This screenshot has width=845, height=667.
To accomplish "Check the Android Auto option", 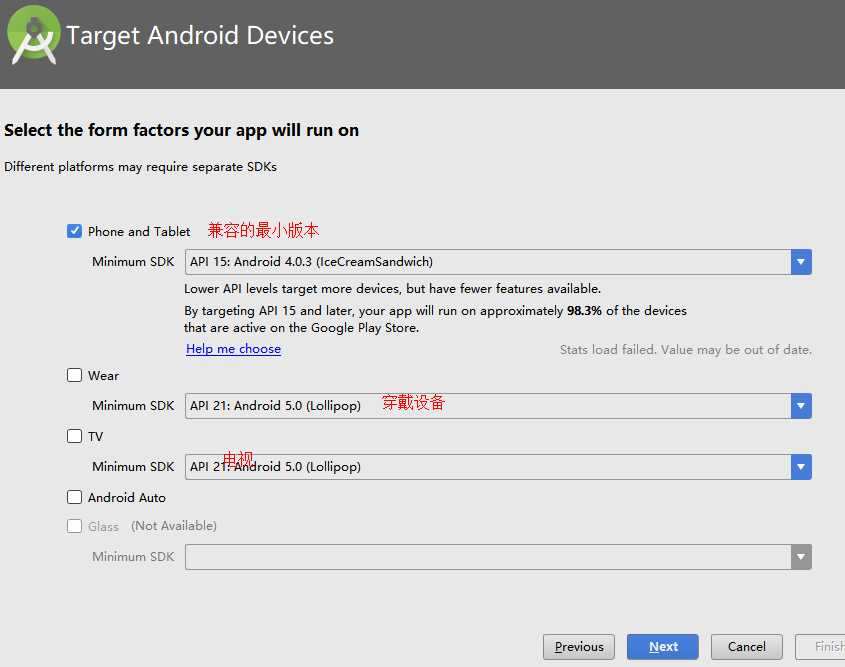I will click(x=74, y=497).
